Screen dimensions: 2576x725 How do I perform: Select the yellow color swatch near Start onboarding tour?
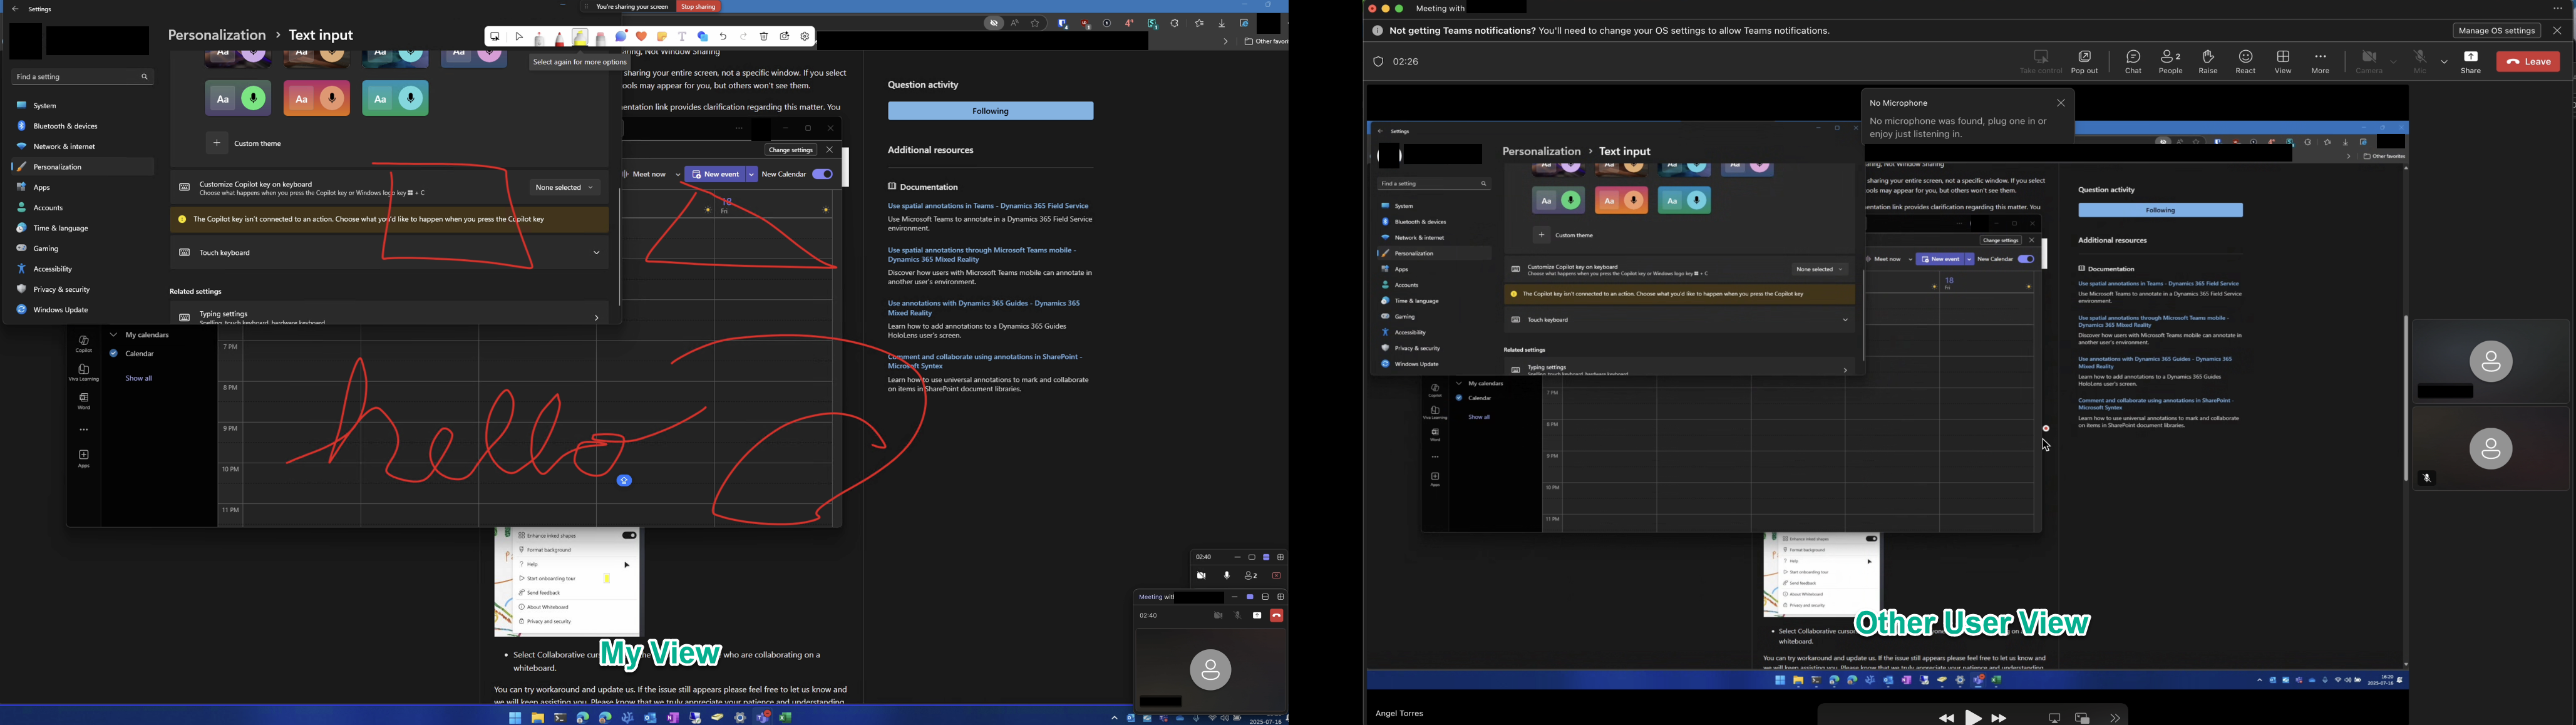pyautogui.click(x=607, y=579)
